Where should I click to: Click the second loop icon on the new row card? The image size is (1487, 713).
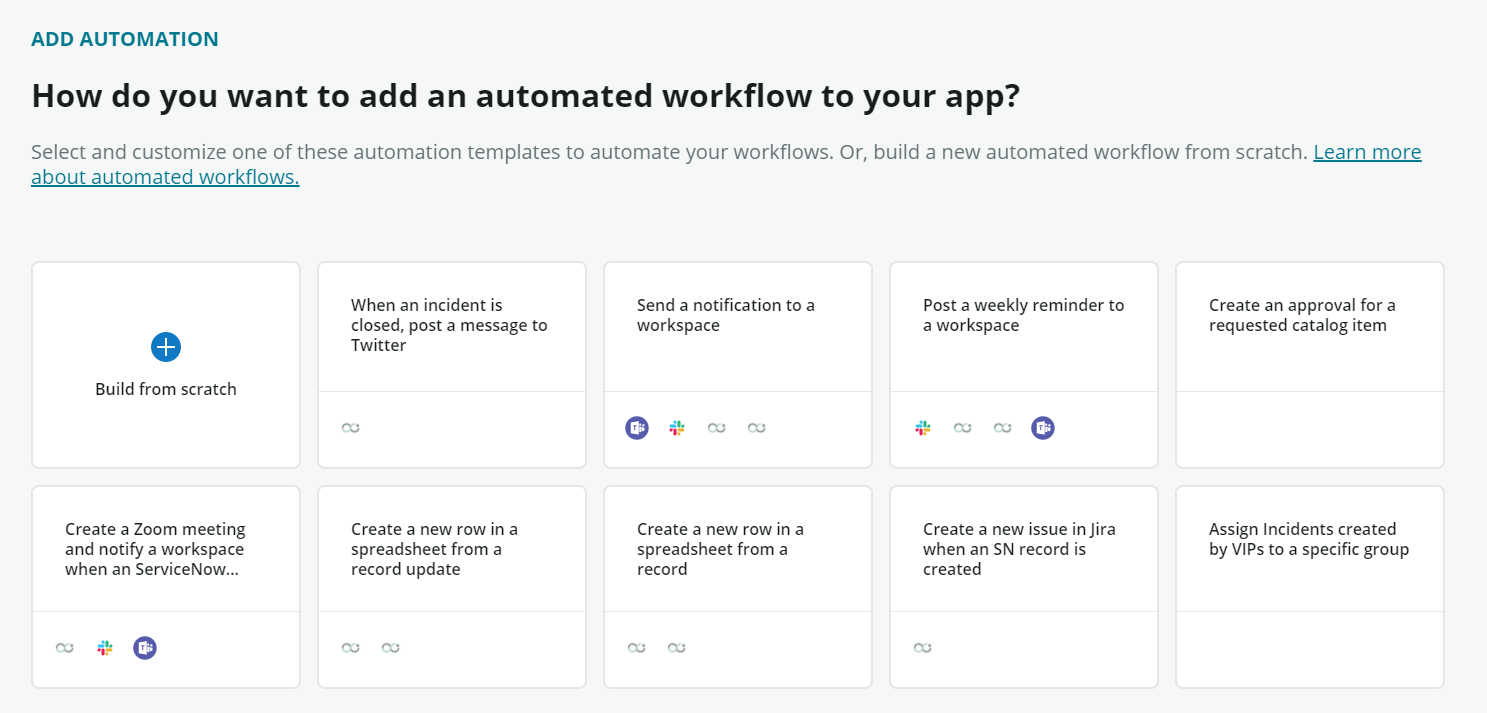pyautogui.click(x=677, y=647)
